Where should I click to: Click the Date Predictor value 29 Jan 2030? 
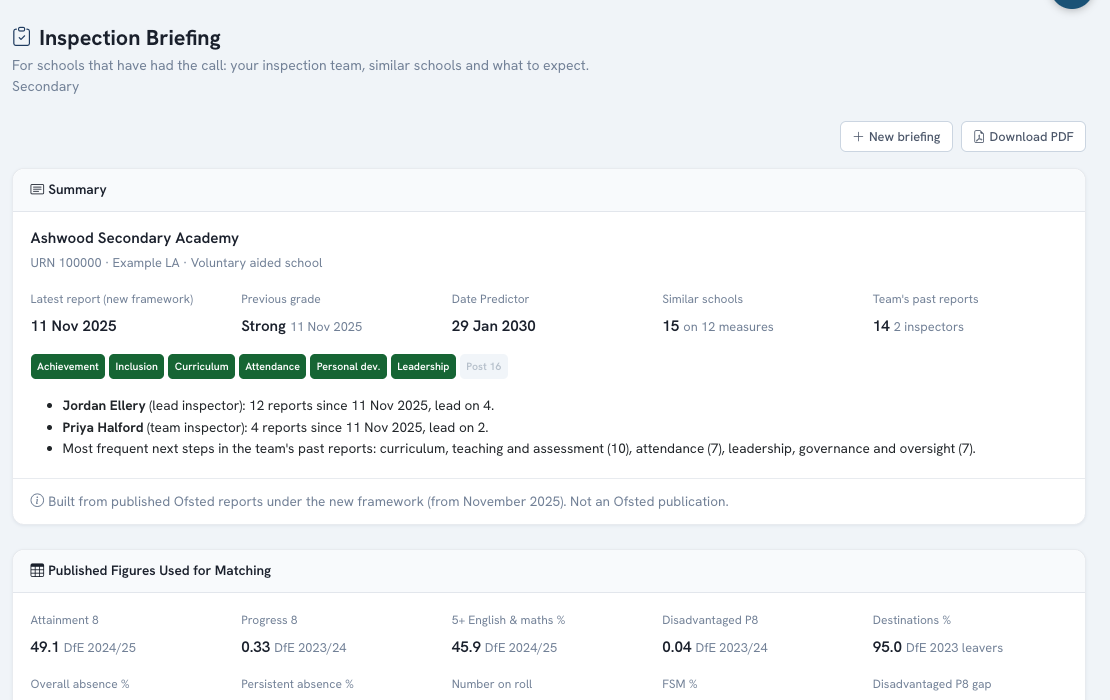(x=493, y=326)
